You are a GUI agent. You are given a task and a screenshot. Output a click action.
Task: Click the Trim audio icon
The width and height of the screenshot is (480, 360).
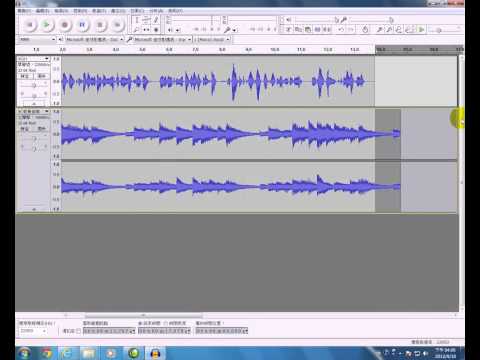click(x=318, y=30)
